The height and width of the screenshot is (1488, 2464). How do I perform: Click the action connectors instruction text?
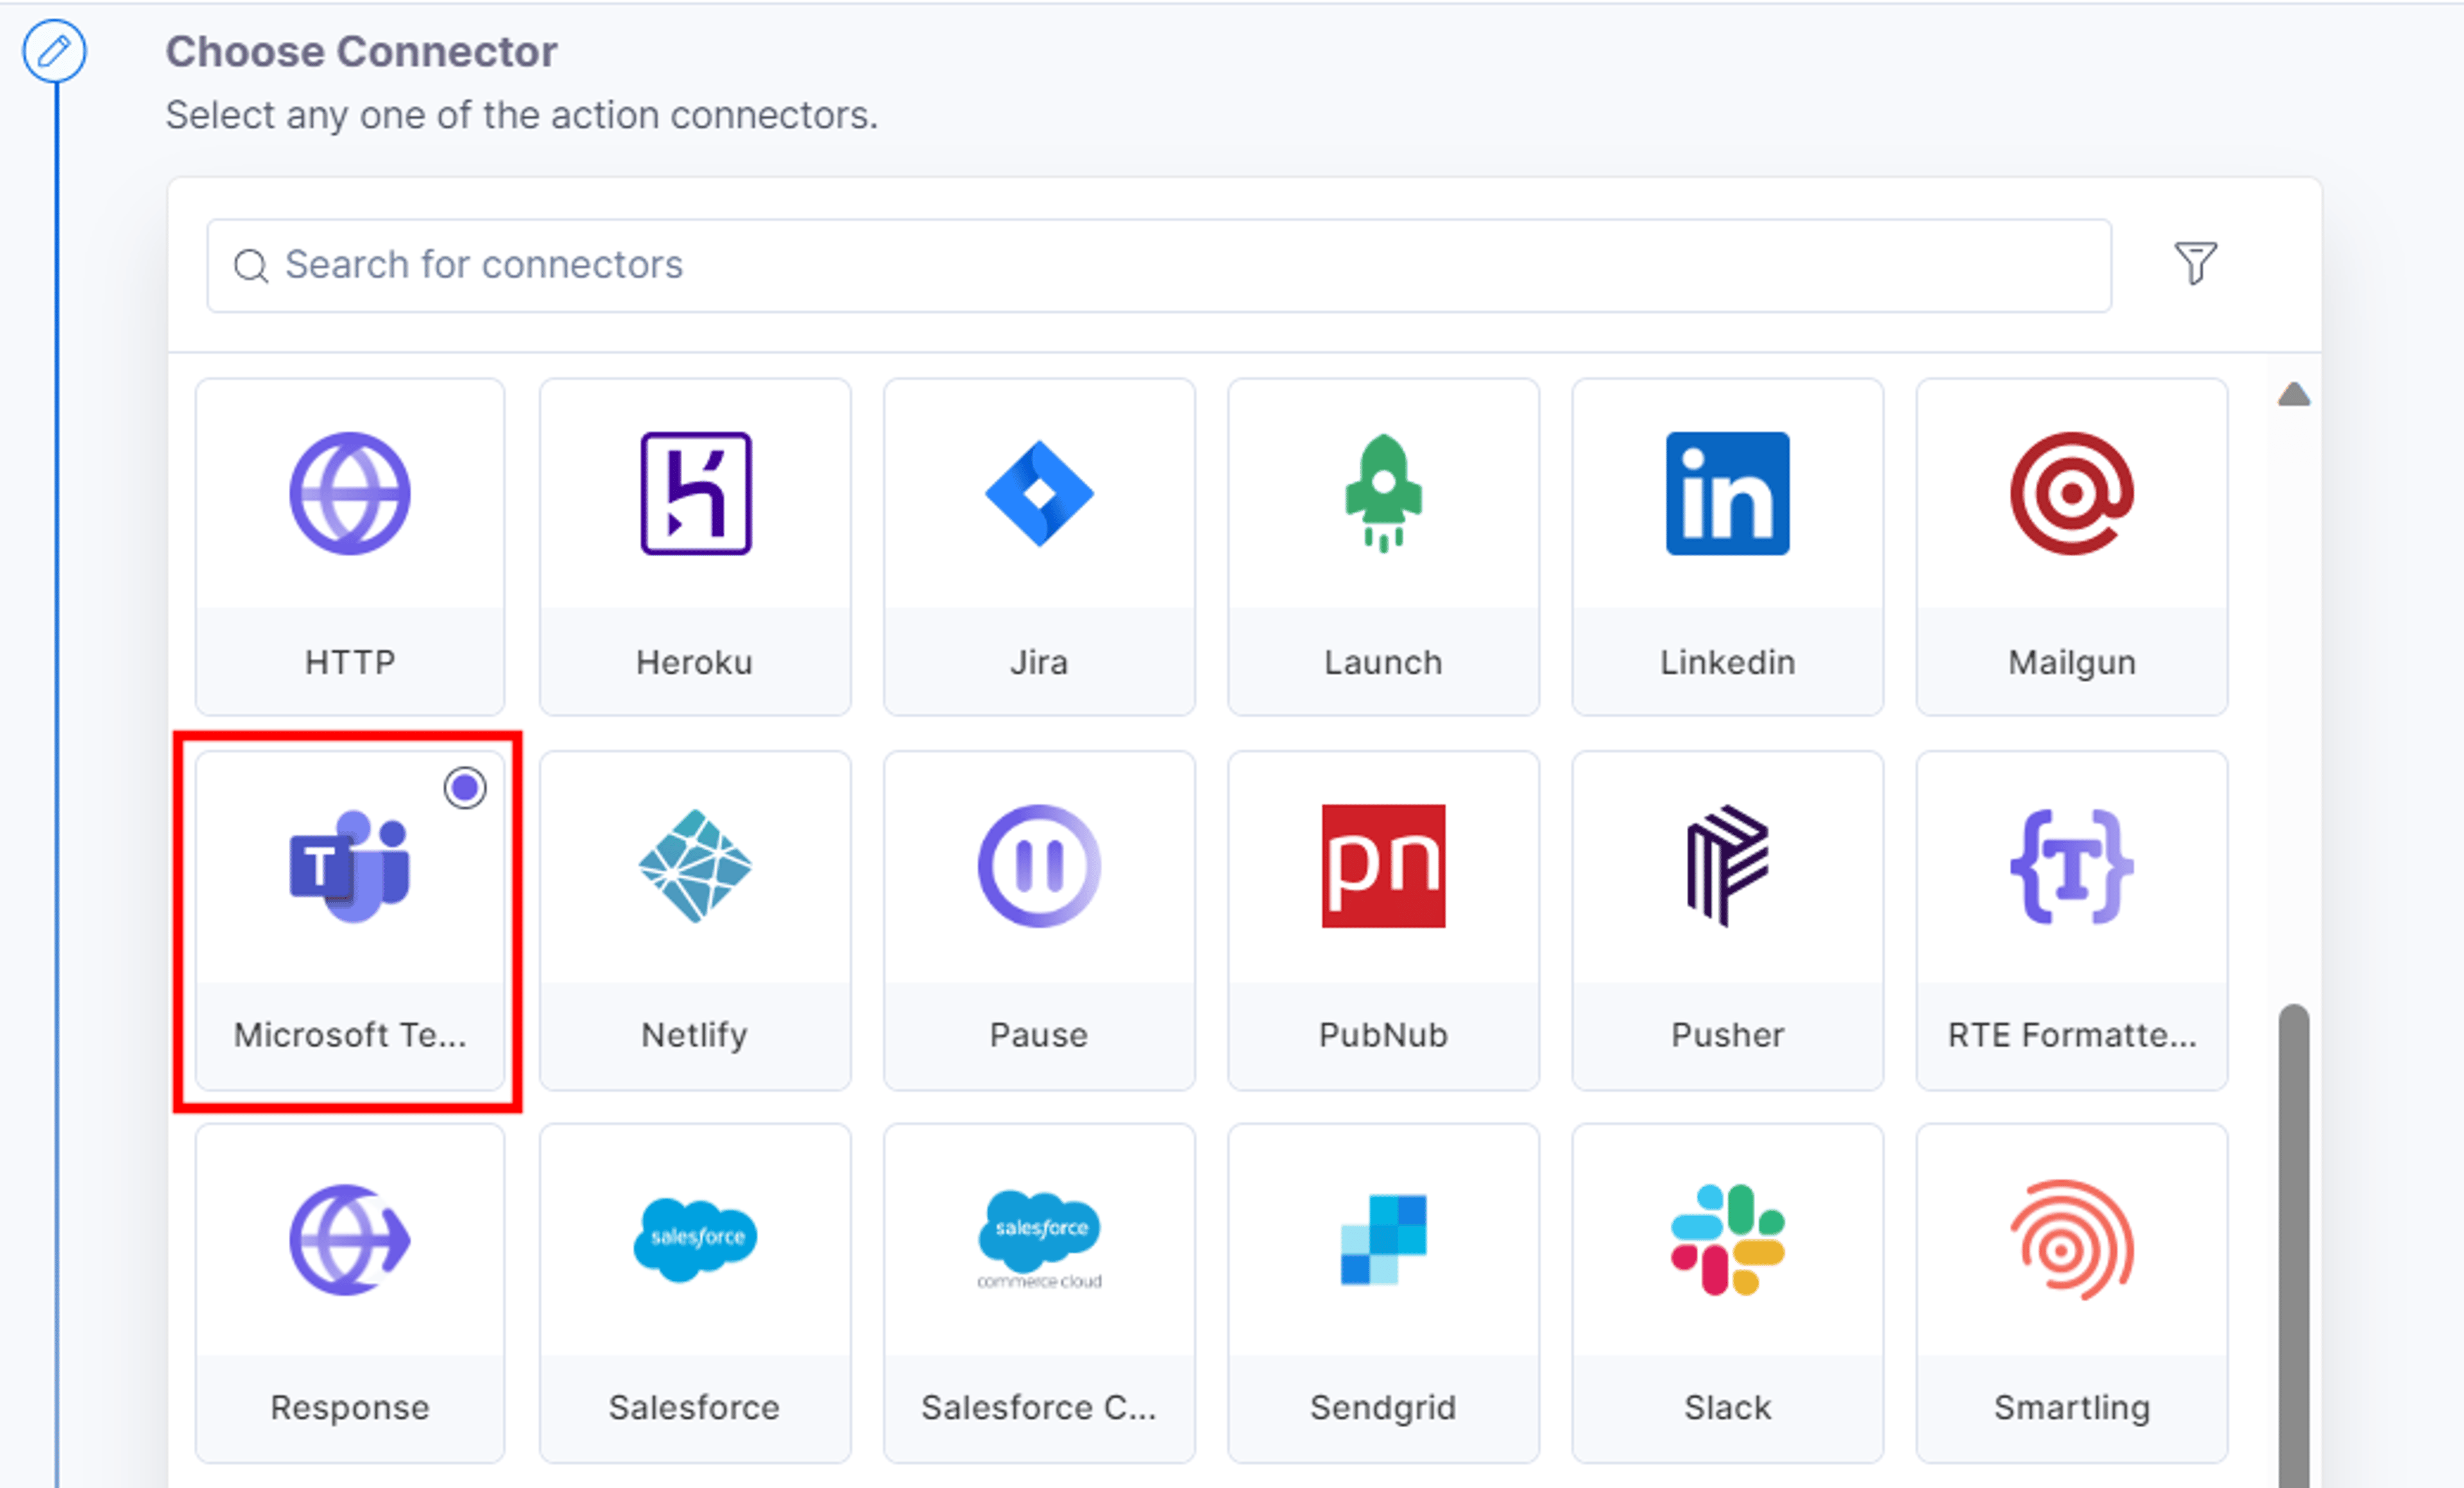pos(522,115)
